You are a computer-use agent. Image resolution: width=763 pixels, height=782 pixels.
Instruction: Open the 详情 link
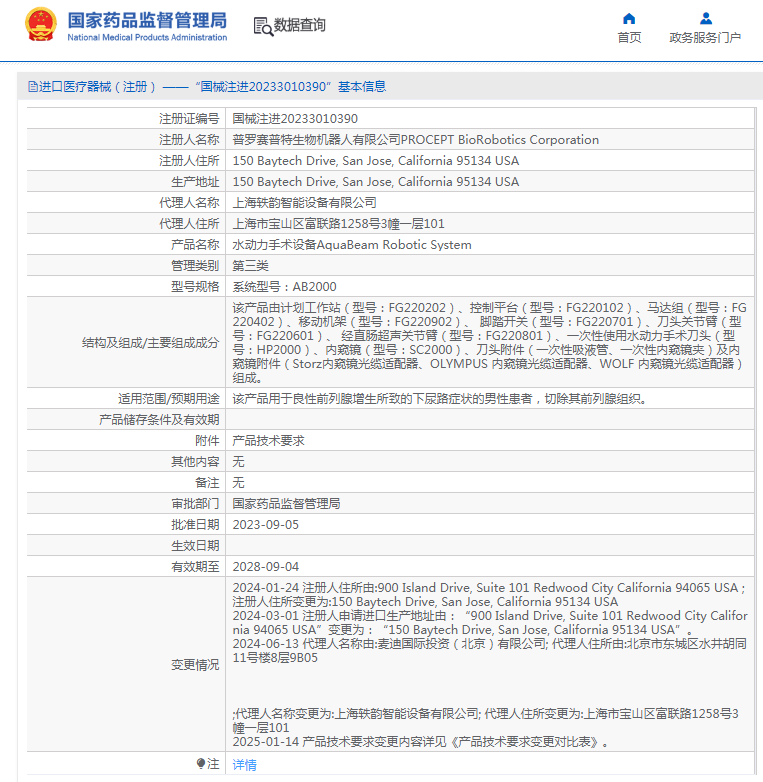pos(244,765)
